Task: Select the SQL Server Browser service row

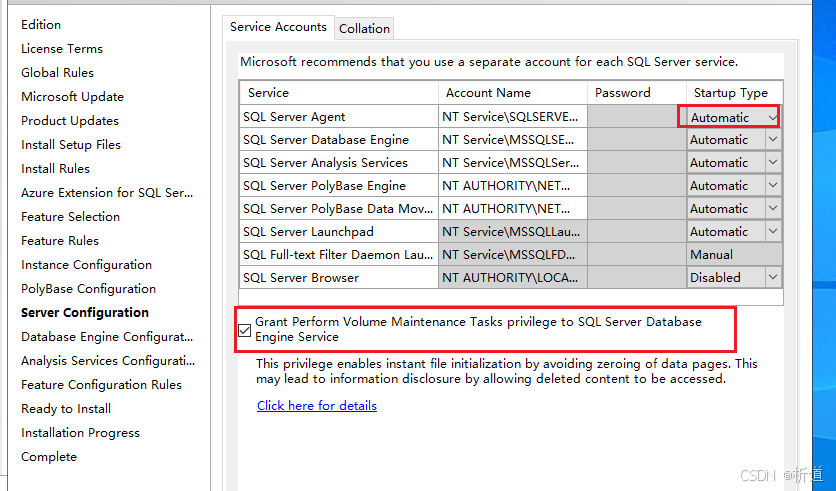Action: point(300,277)
